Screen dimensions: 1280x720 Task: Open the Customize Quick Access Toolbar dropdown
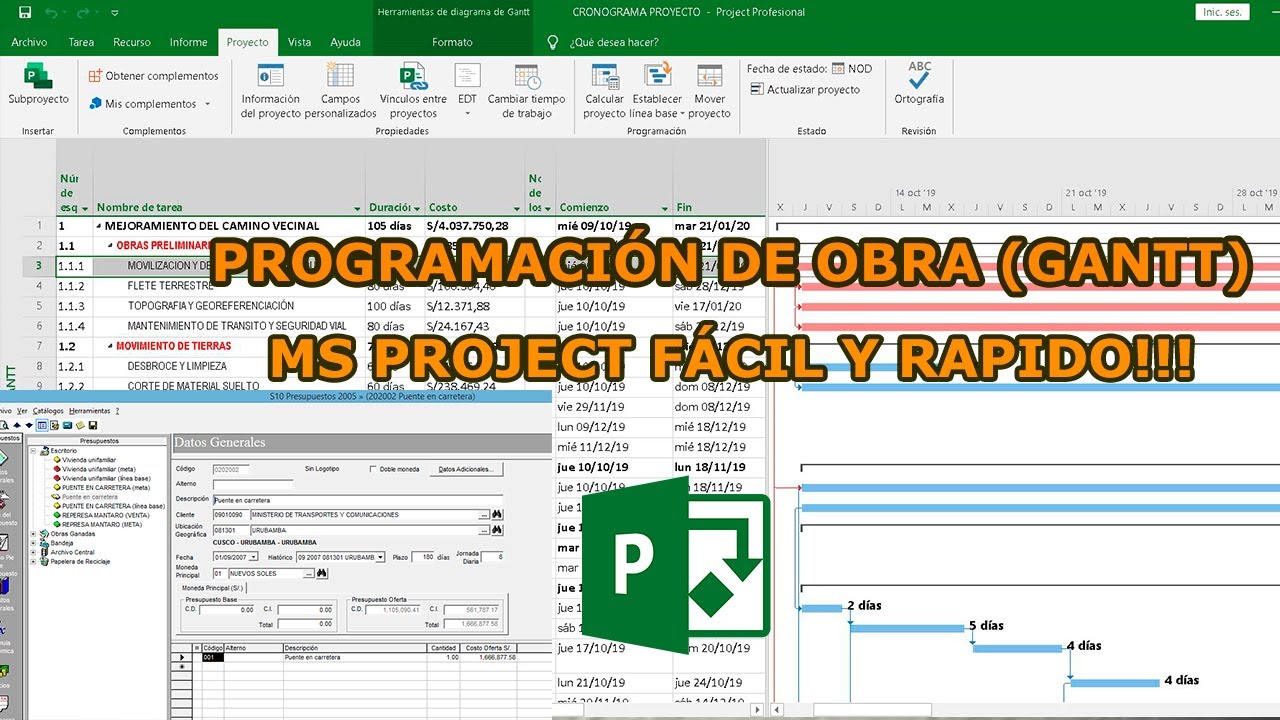115,13
